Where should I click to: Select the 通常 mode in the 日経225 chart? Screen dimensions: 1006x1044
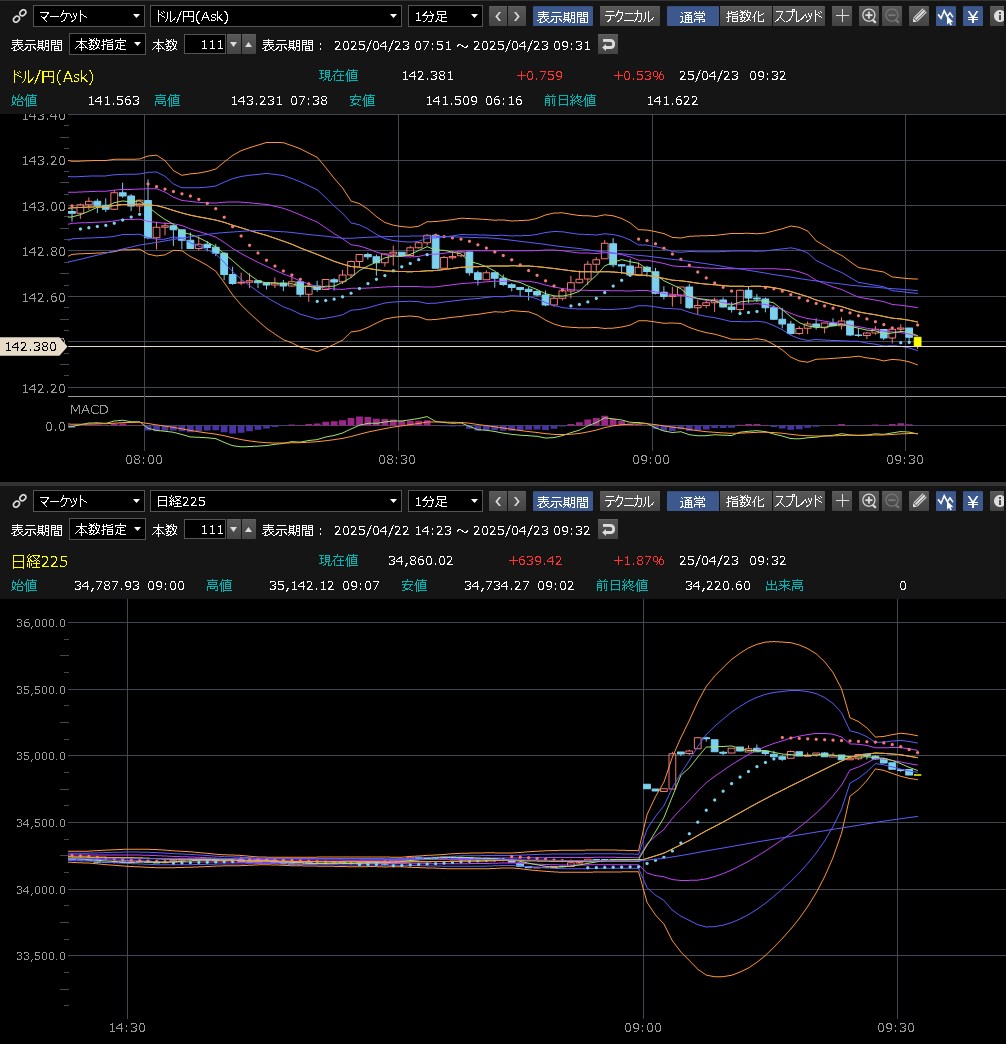click(692, 501)
